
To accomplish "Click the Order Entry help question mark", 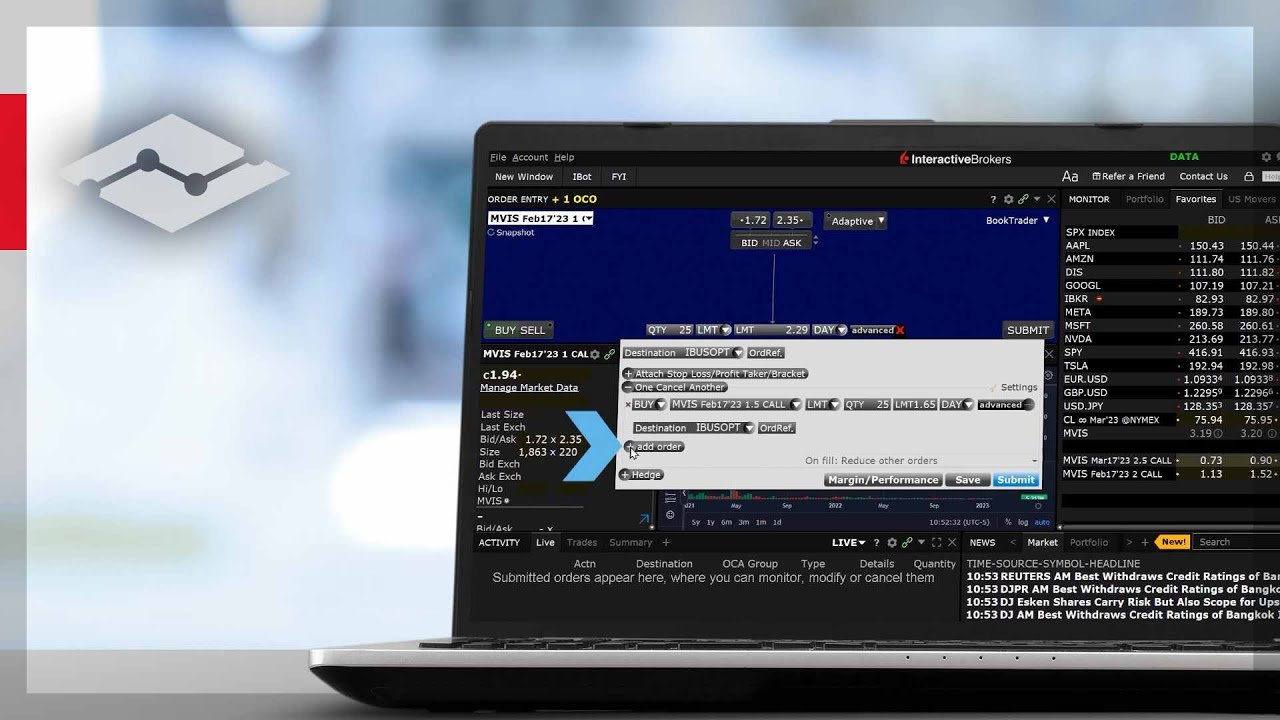I will [993, 199].
